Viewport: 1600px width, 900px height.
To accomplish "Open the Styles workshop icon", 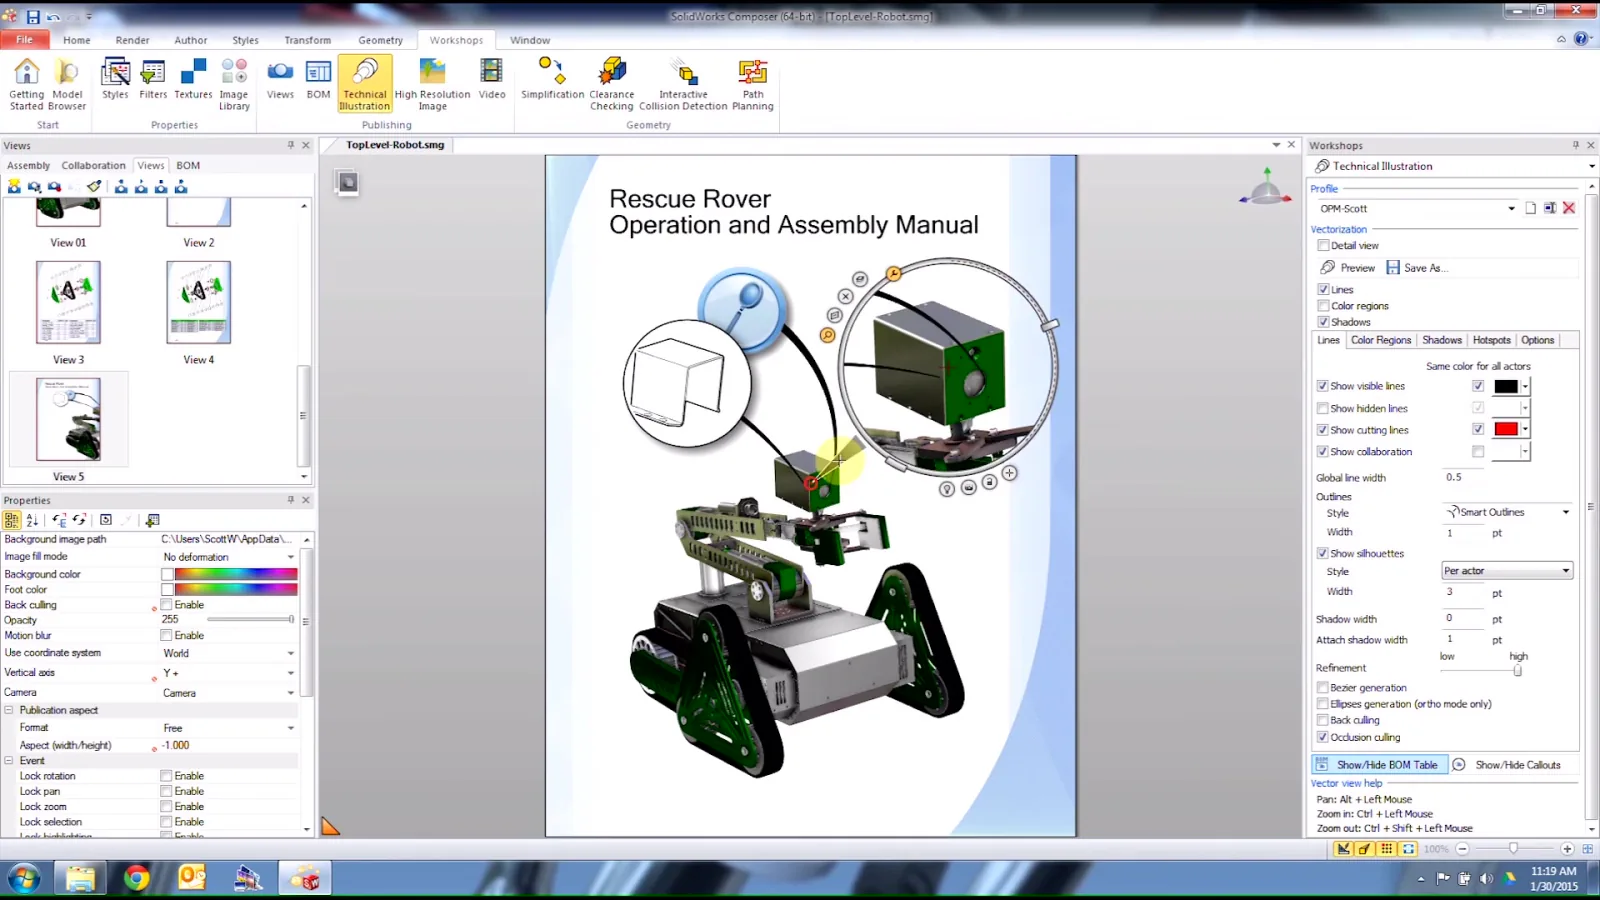I will (x=115, y=79).
